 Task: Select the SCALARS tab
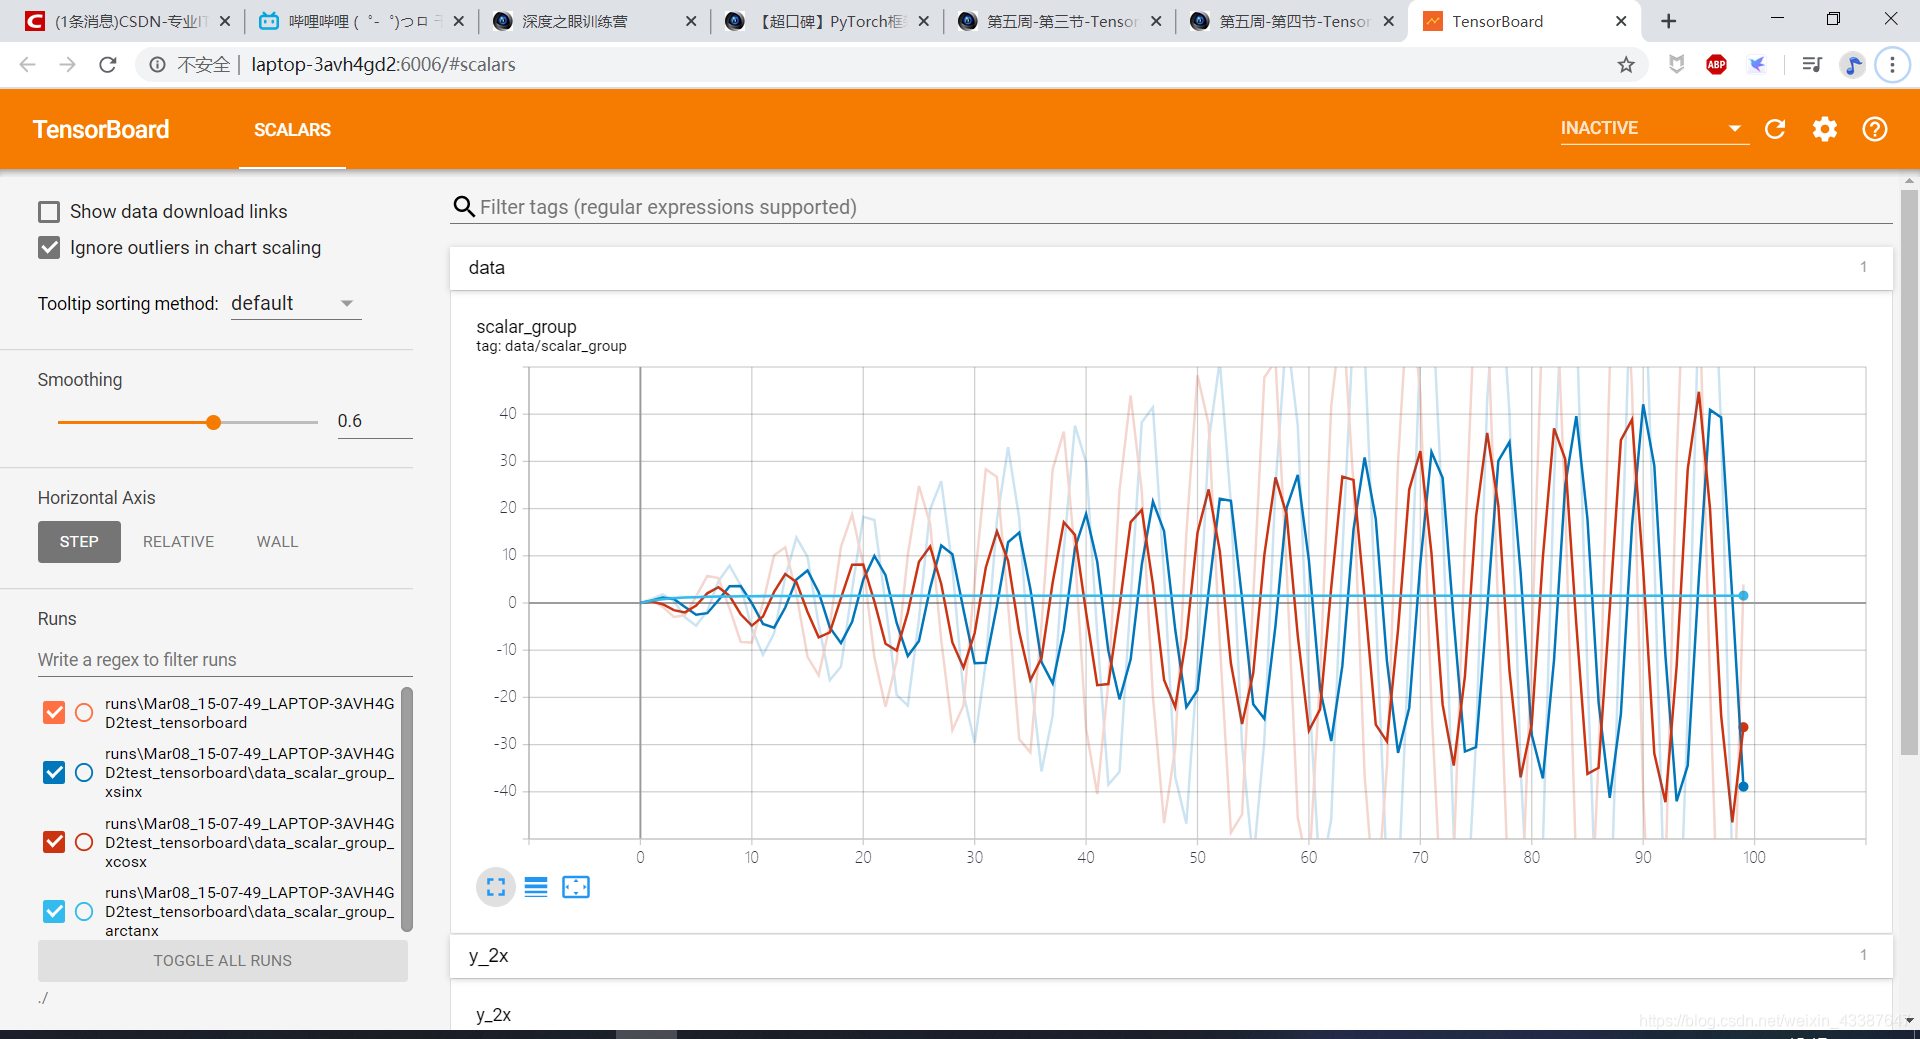[292, 130]
